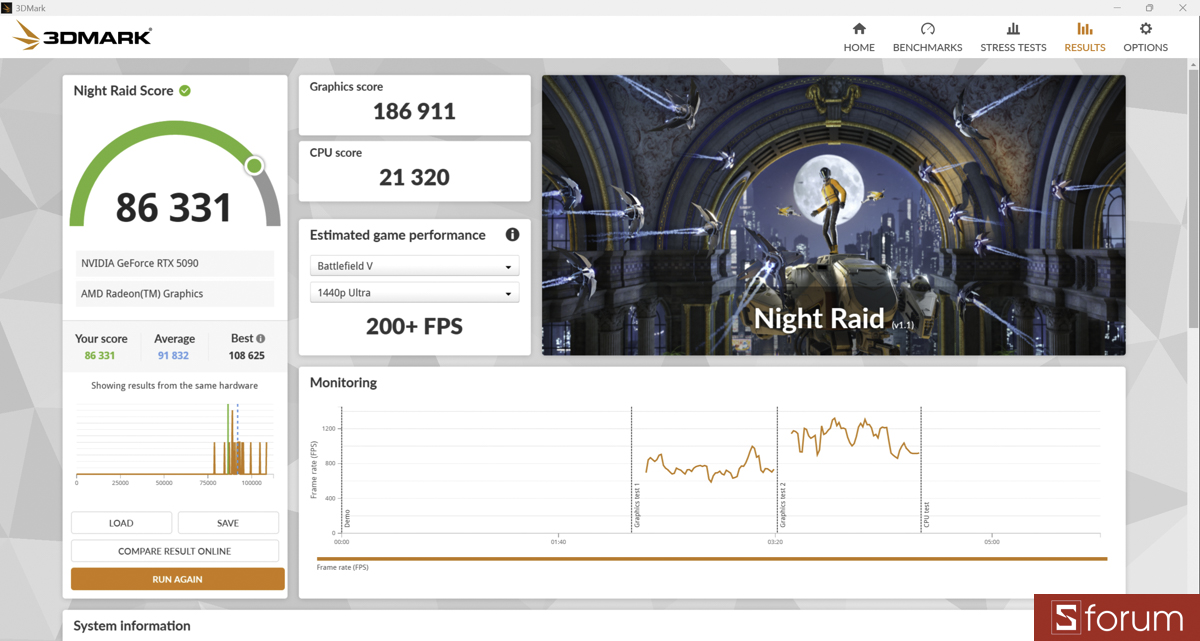Viewport: 1200px width, 641px height.
Task: Click the score distribution histogram
Action: 174,440
